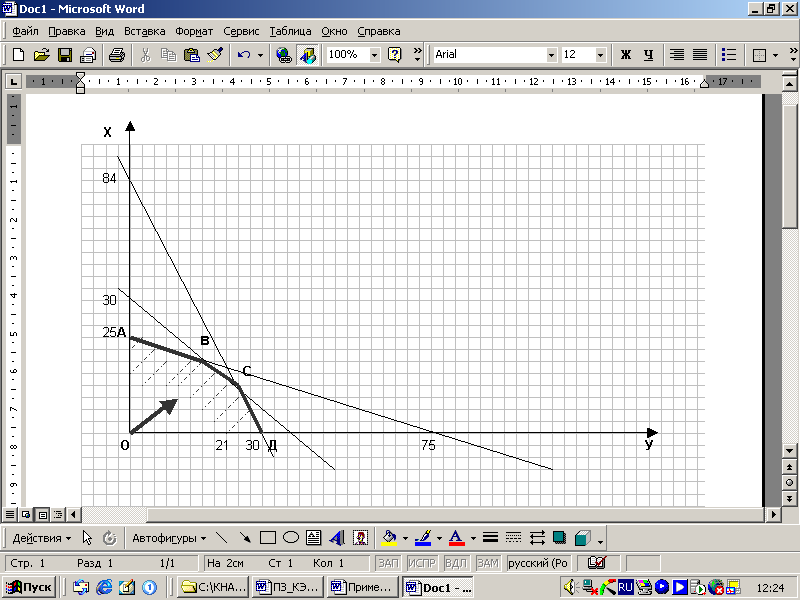Viewport: 800px width, 600px height.
Task: Open the border style dropdown arrow
Action: coord(776,55)
